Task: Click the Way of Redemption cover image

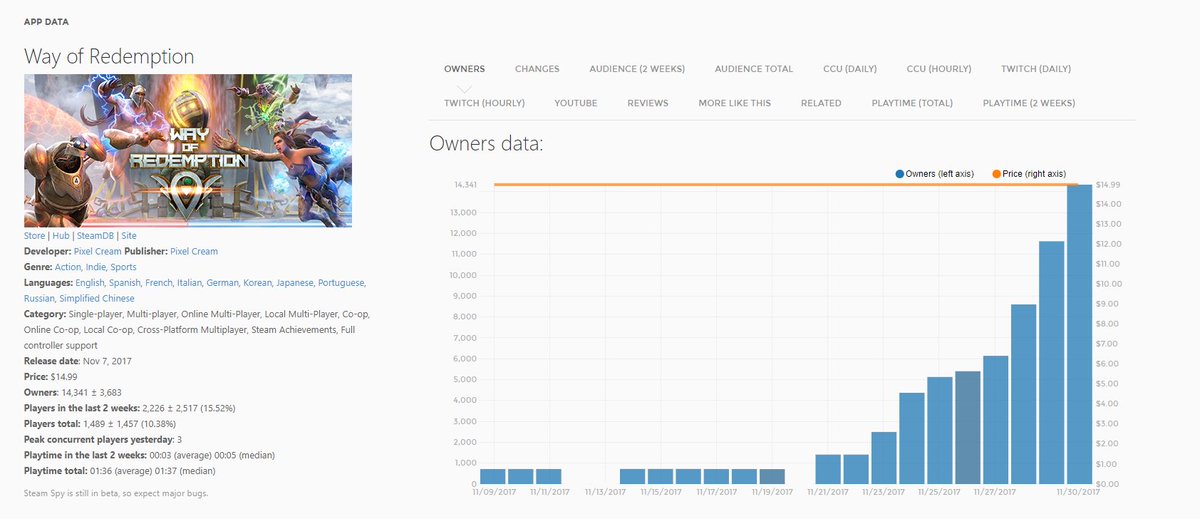Action: tap(188, 150)
